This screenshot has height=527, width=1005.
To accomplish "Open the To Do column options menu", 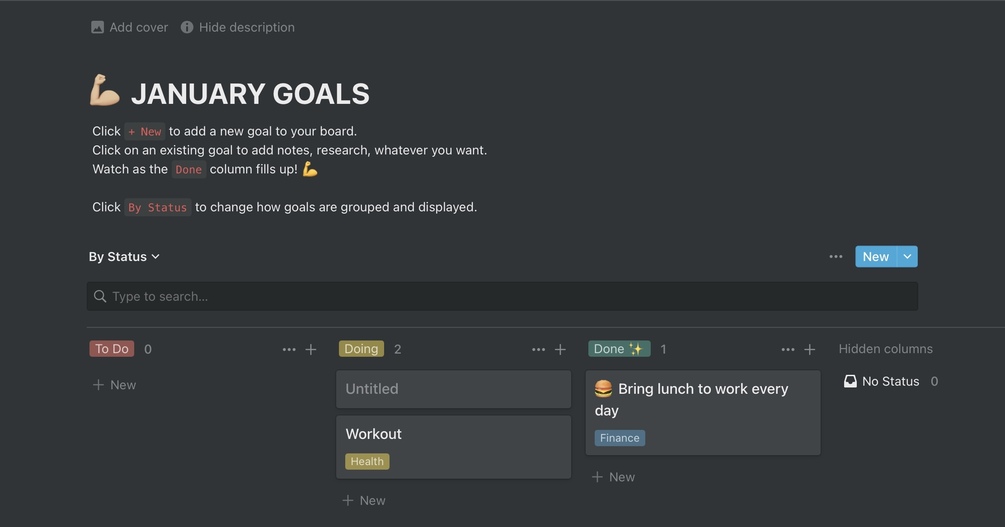I will click(x=289, y=349).
